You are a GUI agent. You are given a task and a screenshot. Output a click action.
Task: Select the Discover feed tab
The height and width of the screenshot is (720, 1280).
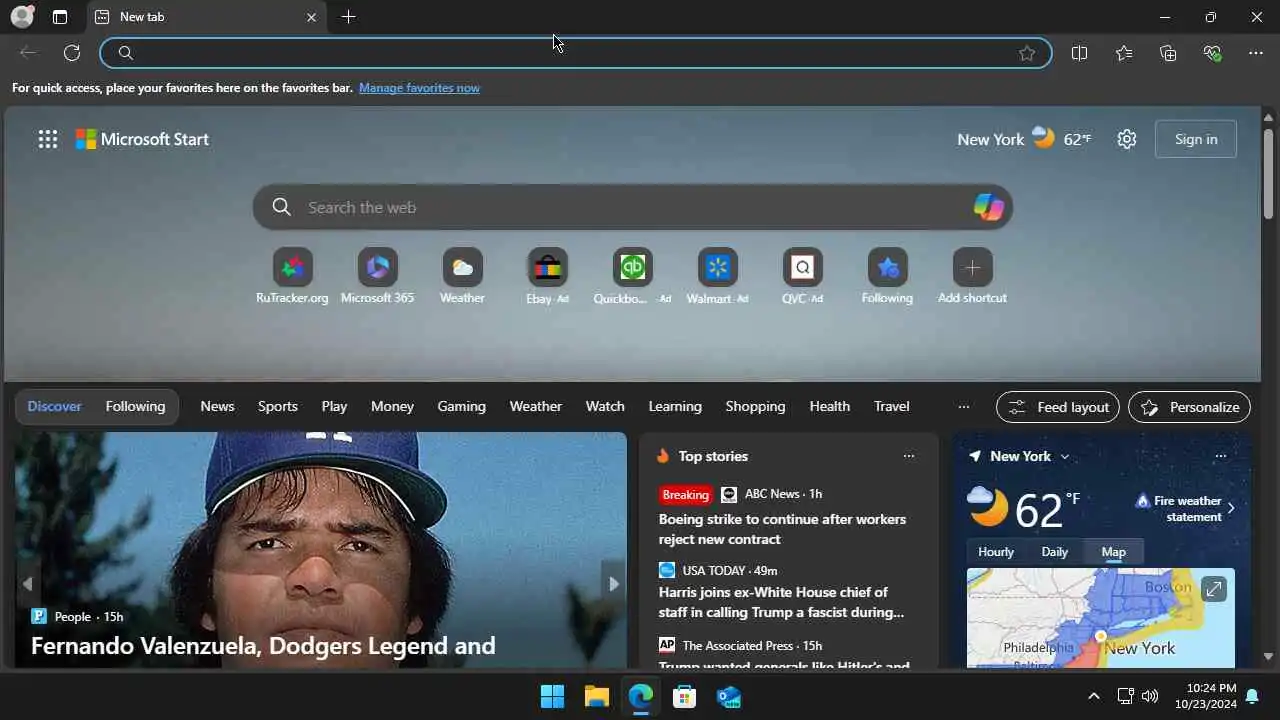click(x=54, y=406)
